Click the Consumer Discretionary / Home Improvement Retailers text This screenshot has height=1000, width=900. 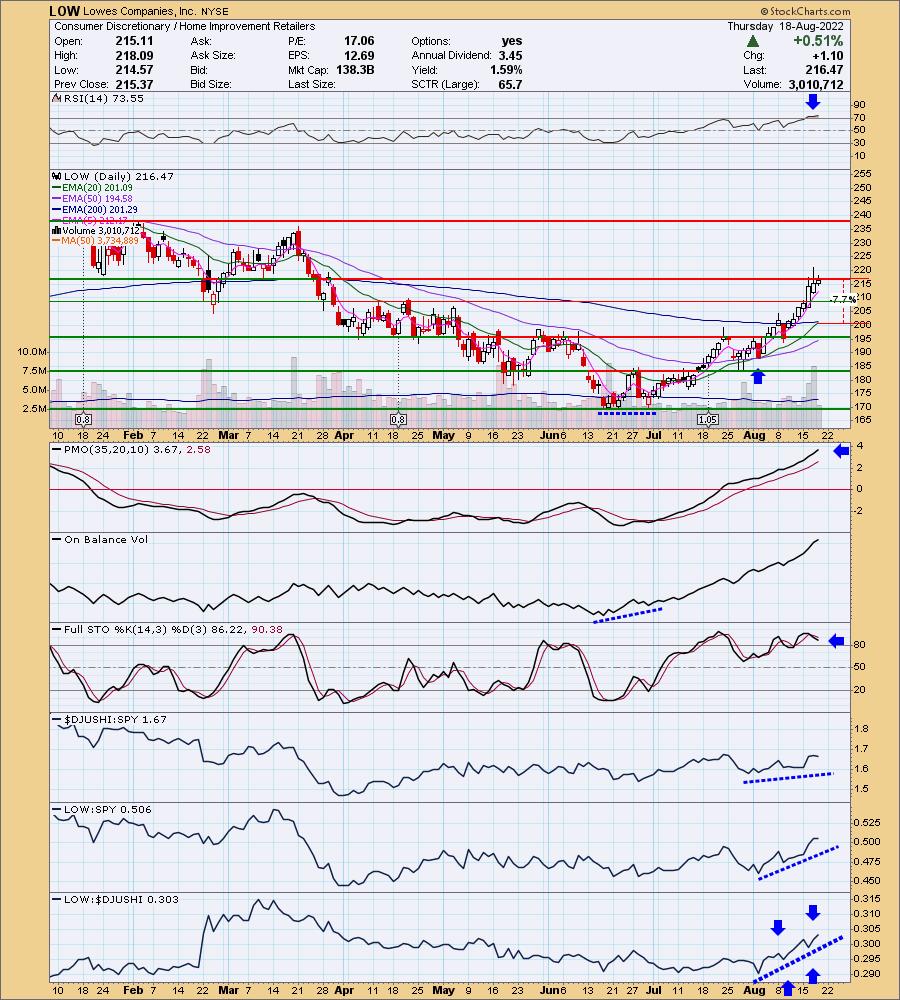184,26
